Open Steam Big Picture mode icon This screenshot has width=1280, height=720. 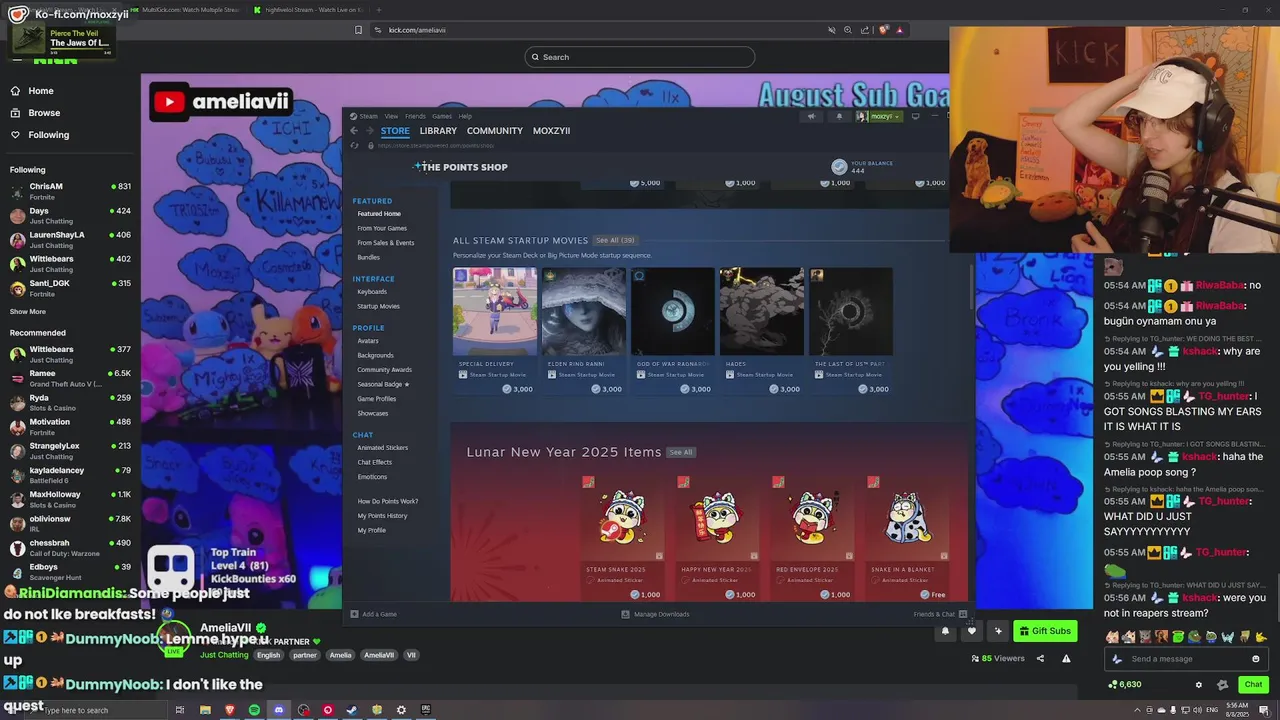[x=915, y=116]
